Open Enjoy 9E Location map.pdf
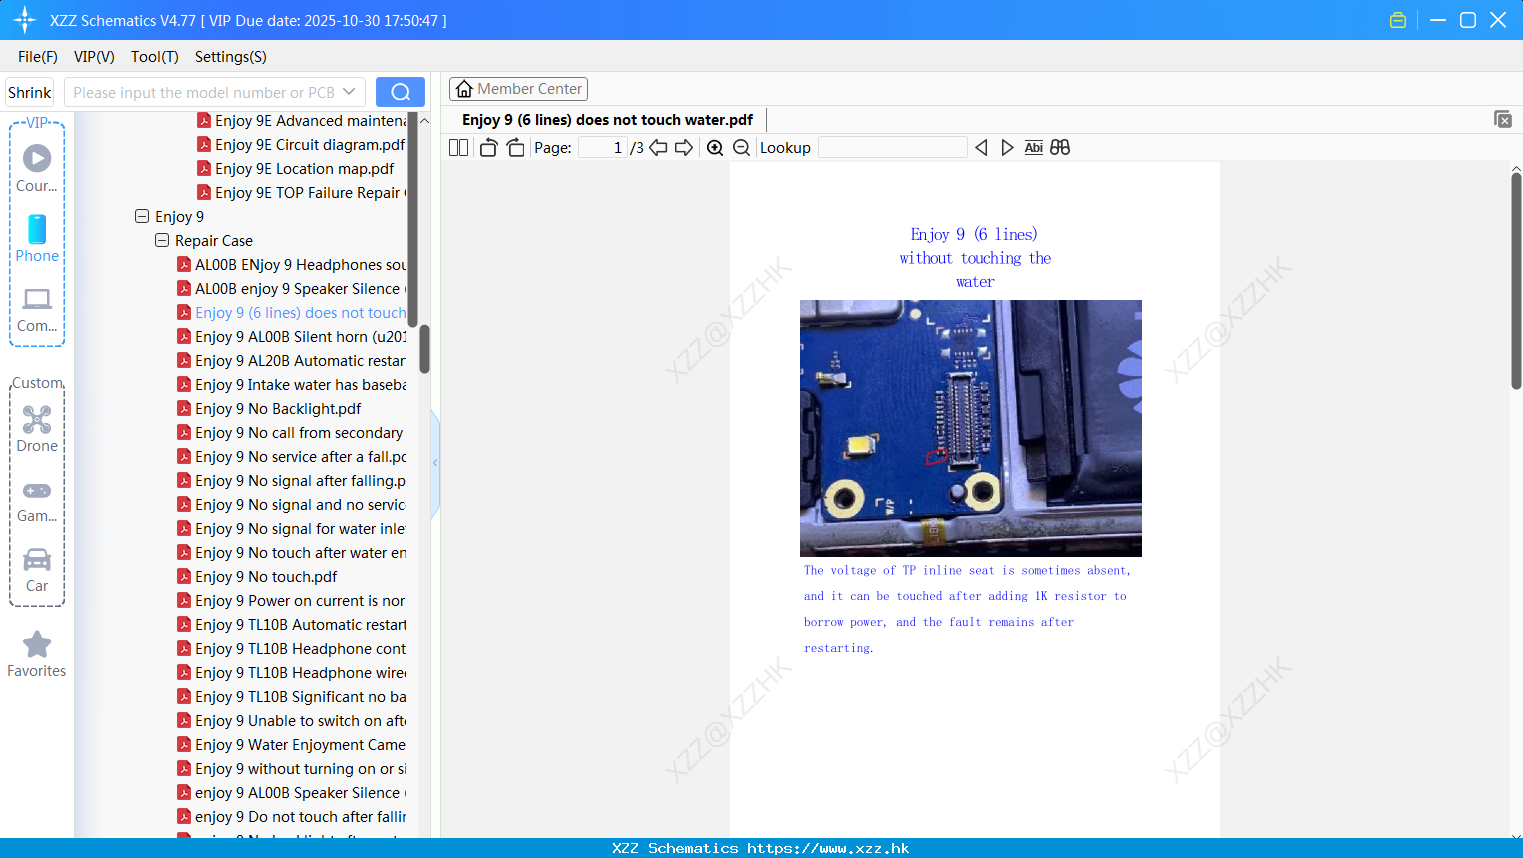The image size is (1523, 858). tap(296, 168)
